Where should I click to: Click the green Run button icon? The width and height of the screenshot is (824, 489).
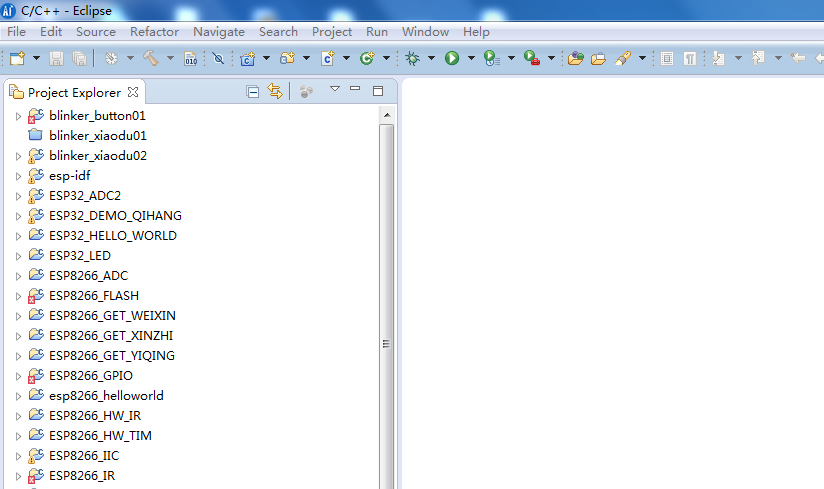(x=452, y=58)
